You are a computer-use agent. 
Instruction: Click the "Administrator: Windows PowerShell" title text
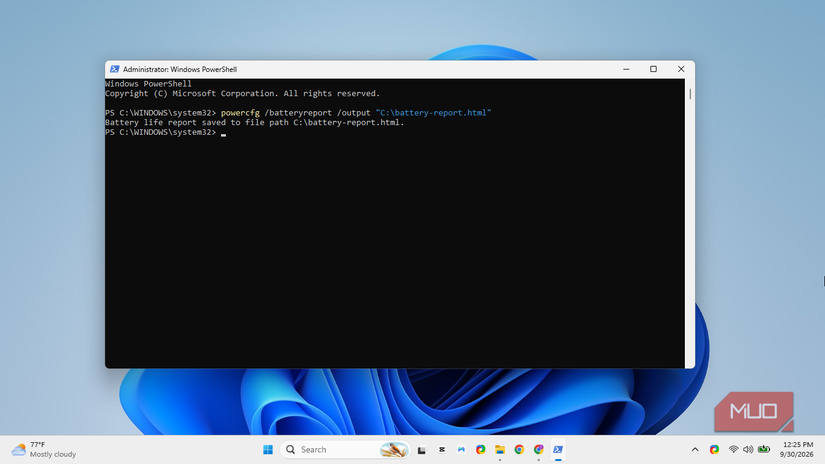180,69
